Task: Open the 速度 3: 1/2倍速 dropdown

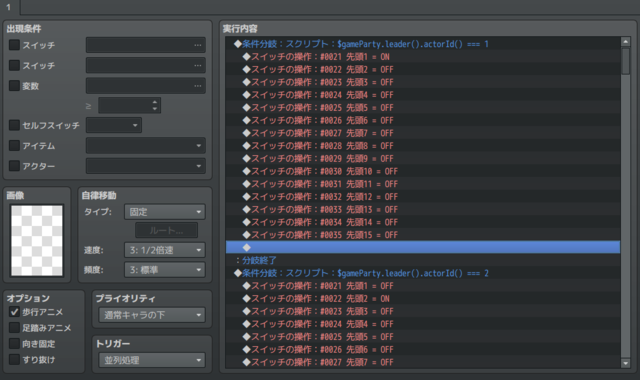Action: 164,250
